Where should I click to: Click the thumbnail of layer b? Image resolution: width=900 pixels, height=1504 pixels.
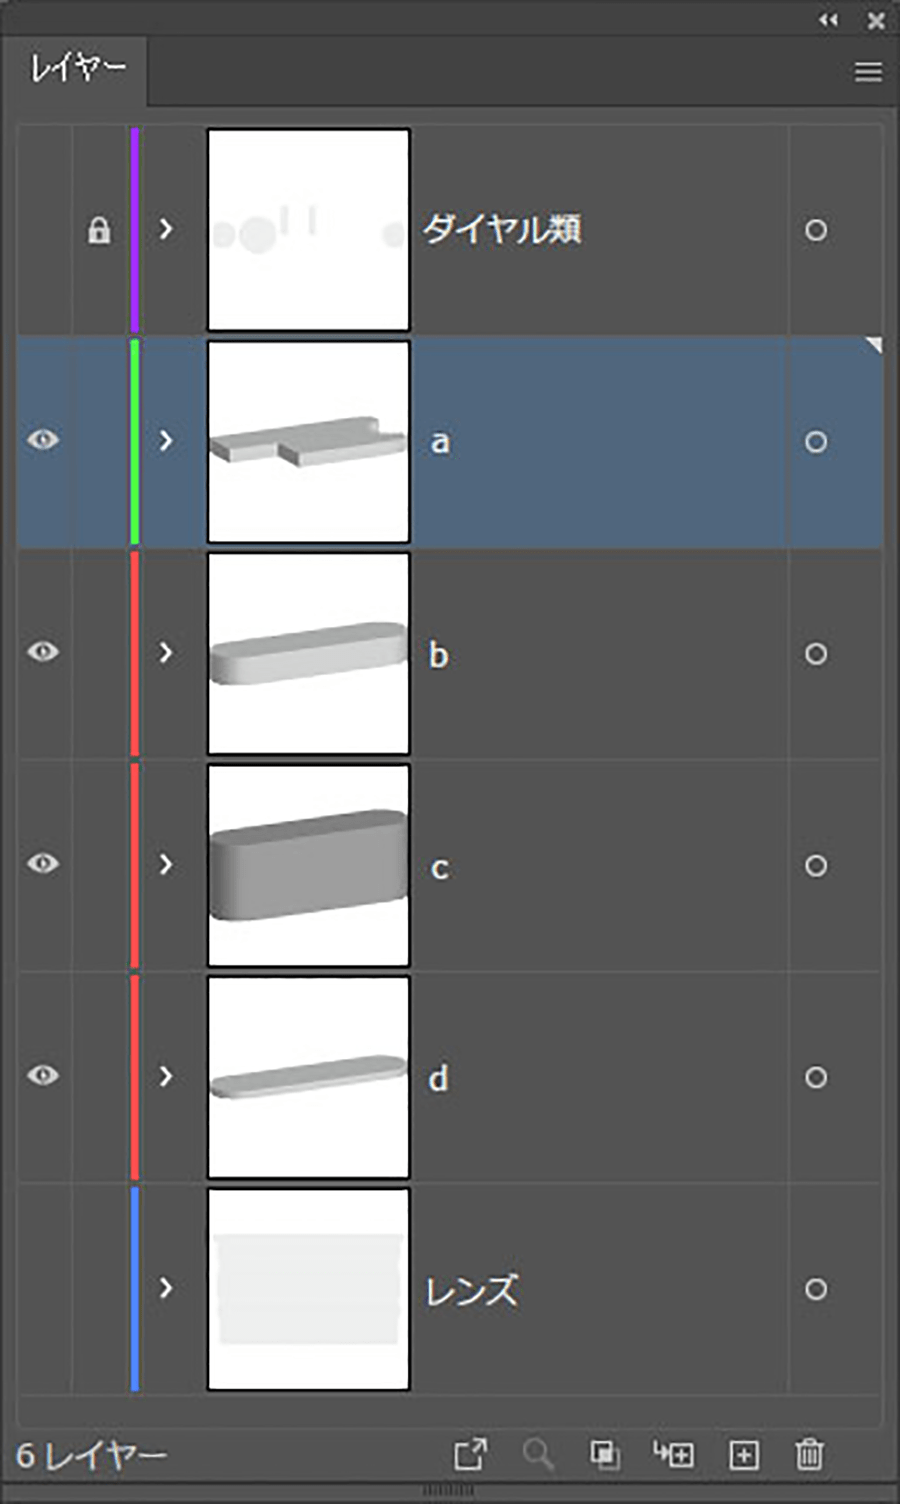click(x=309, y=654)
